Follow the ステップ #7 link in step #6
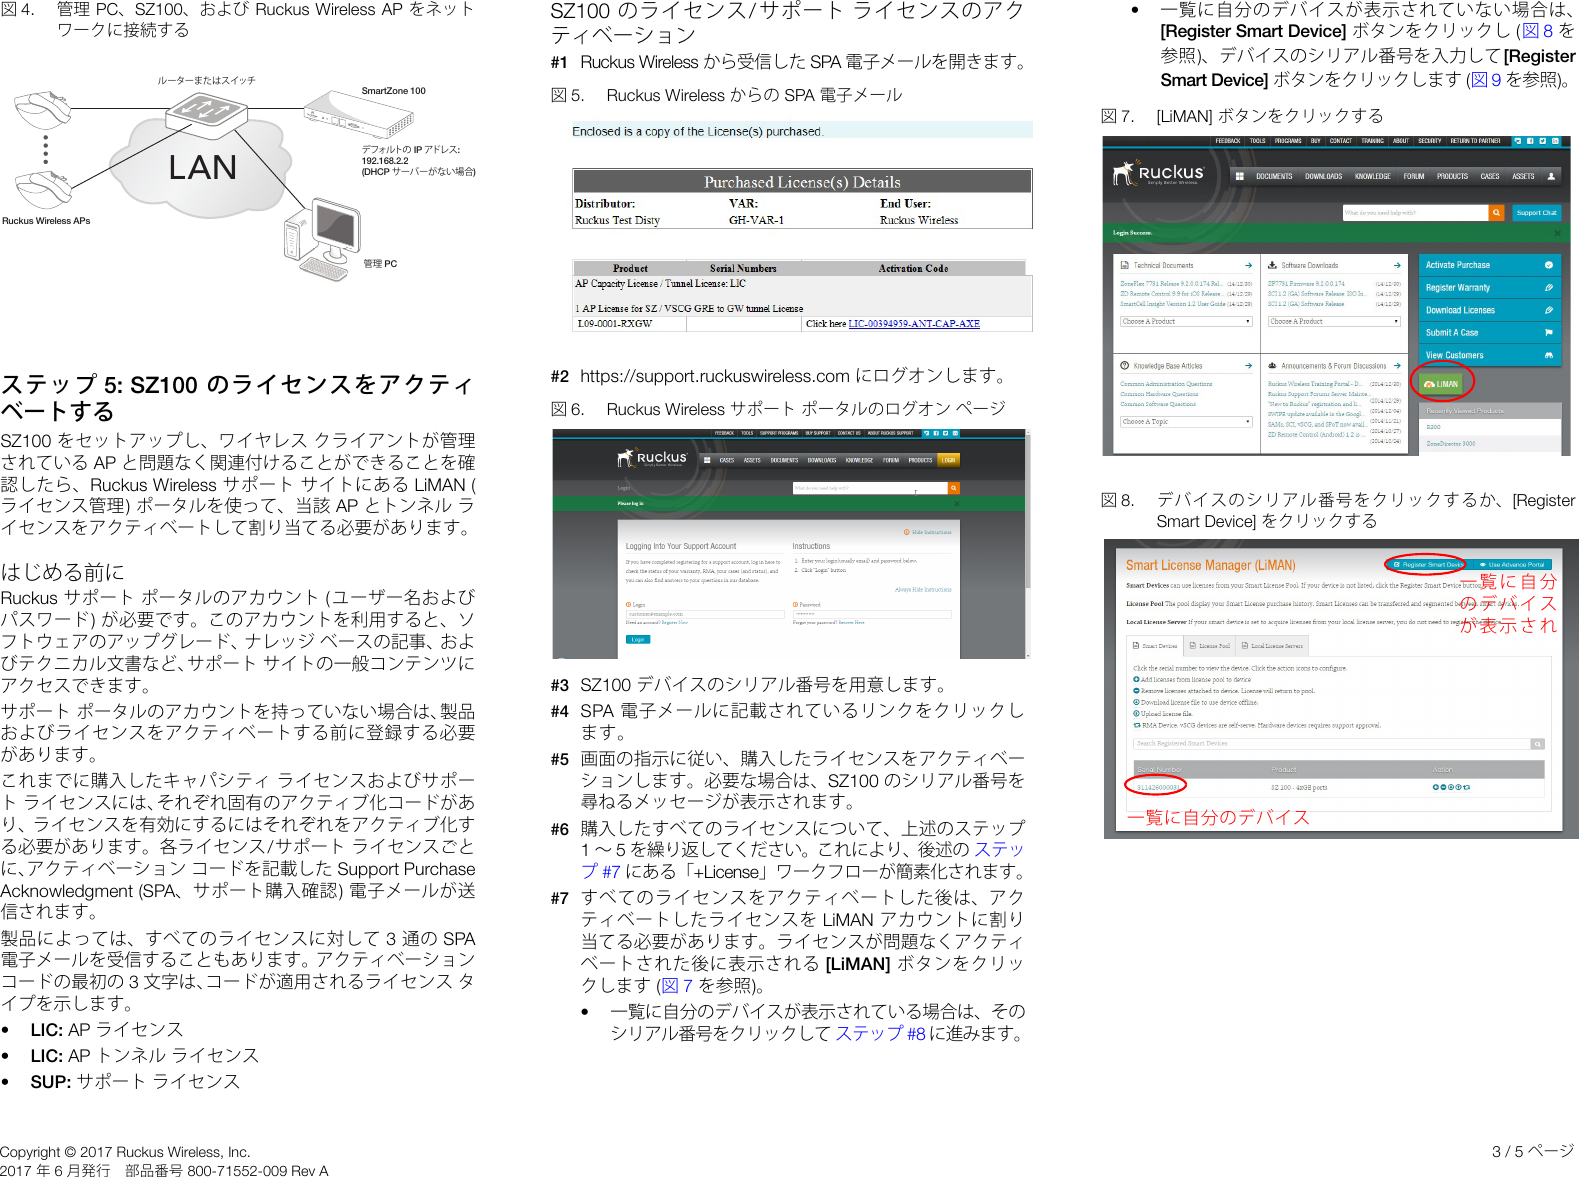The width and height of the screenshot is (1579, 1177). (x=803, y=861)
